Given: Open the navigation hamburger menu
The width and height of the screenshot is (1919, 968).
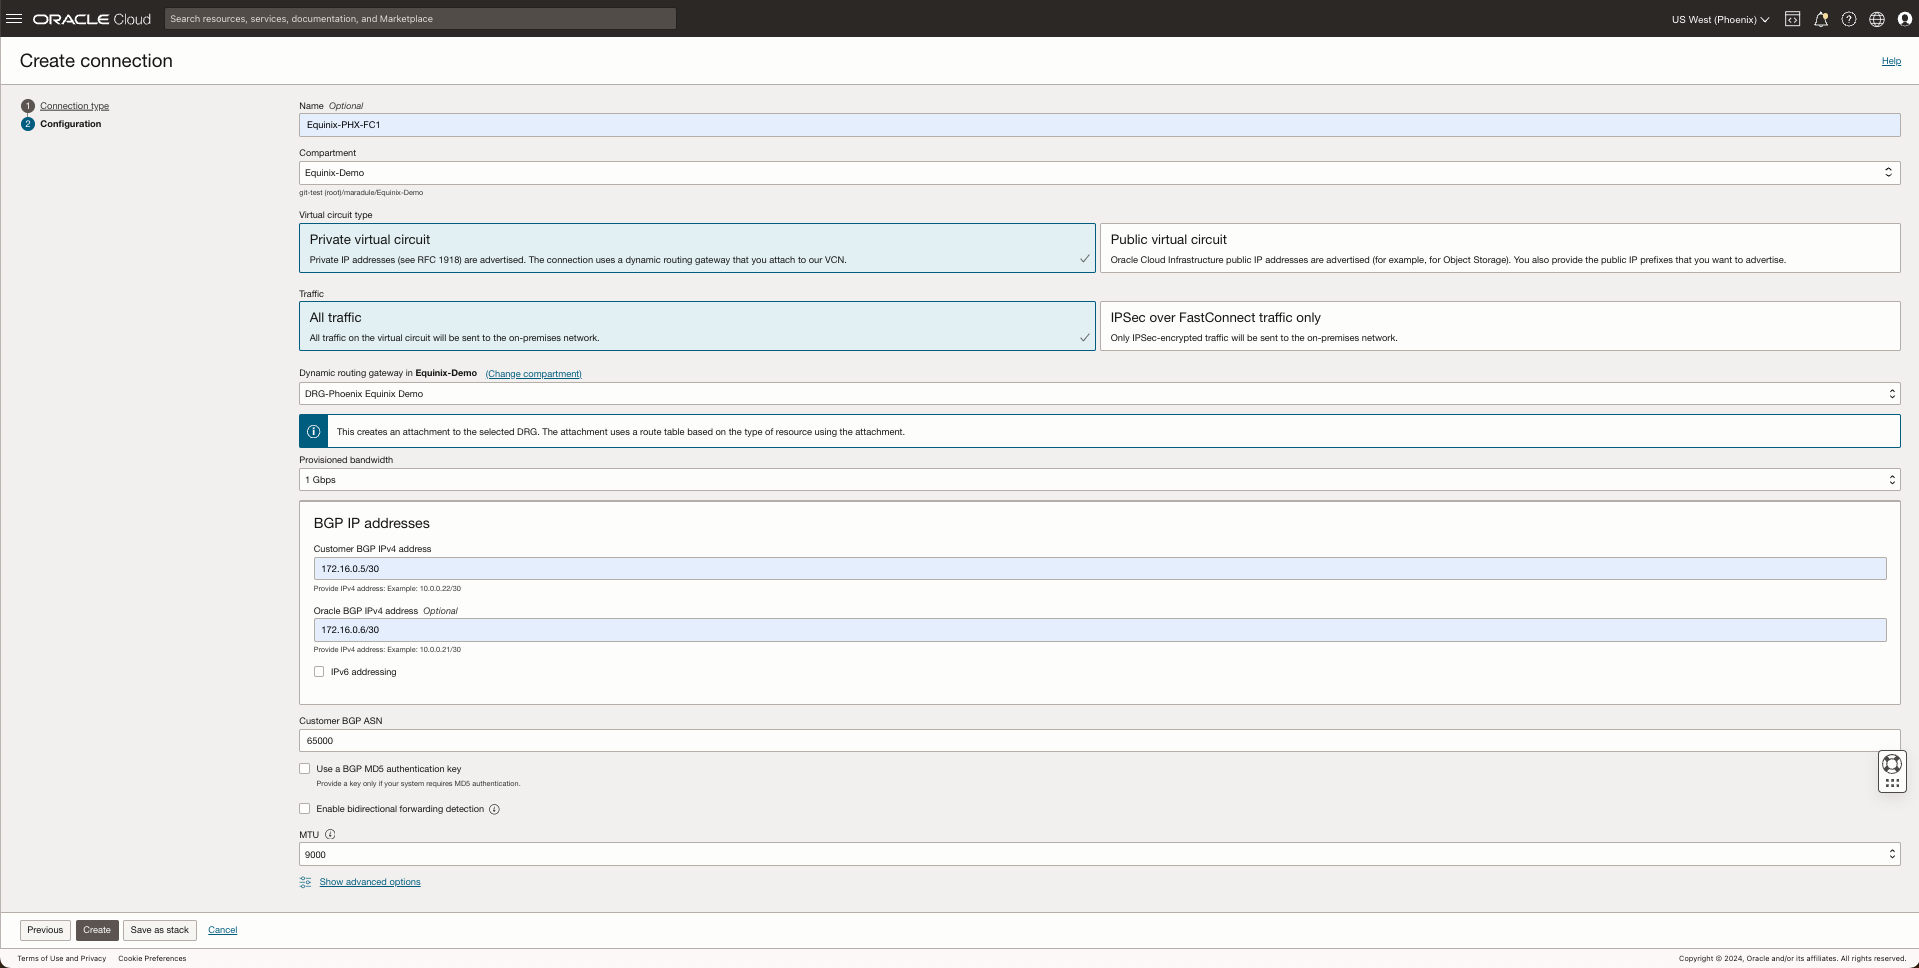Looking at the screenshot, I should (x=15, y=18).
